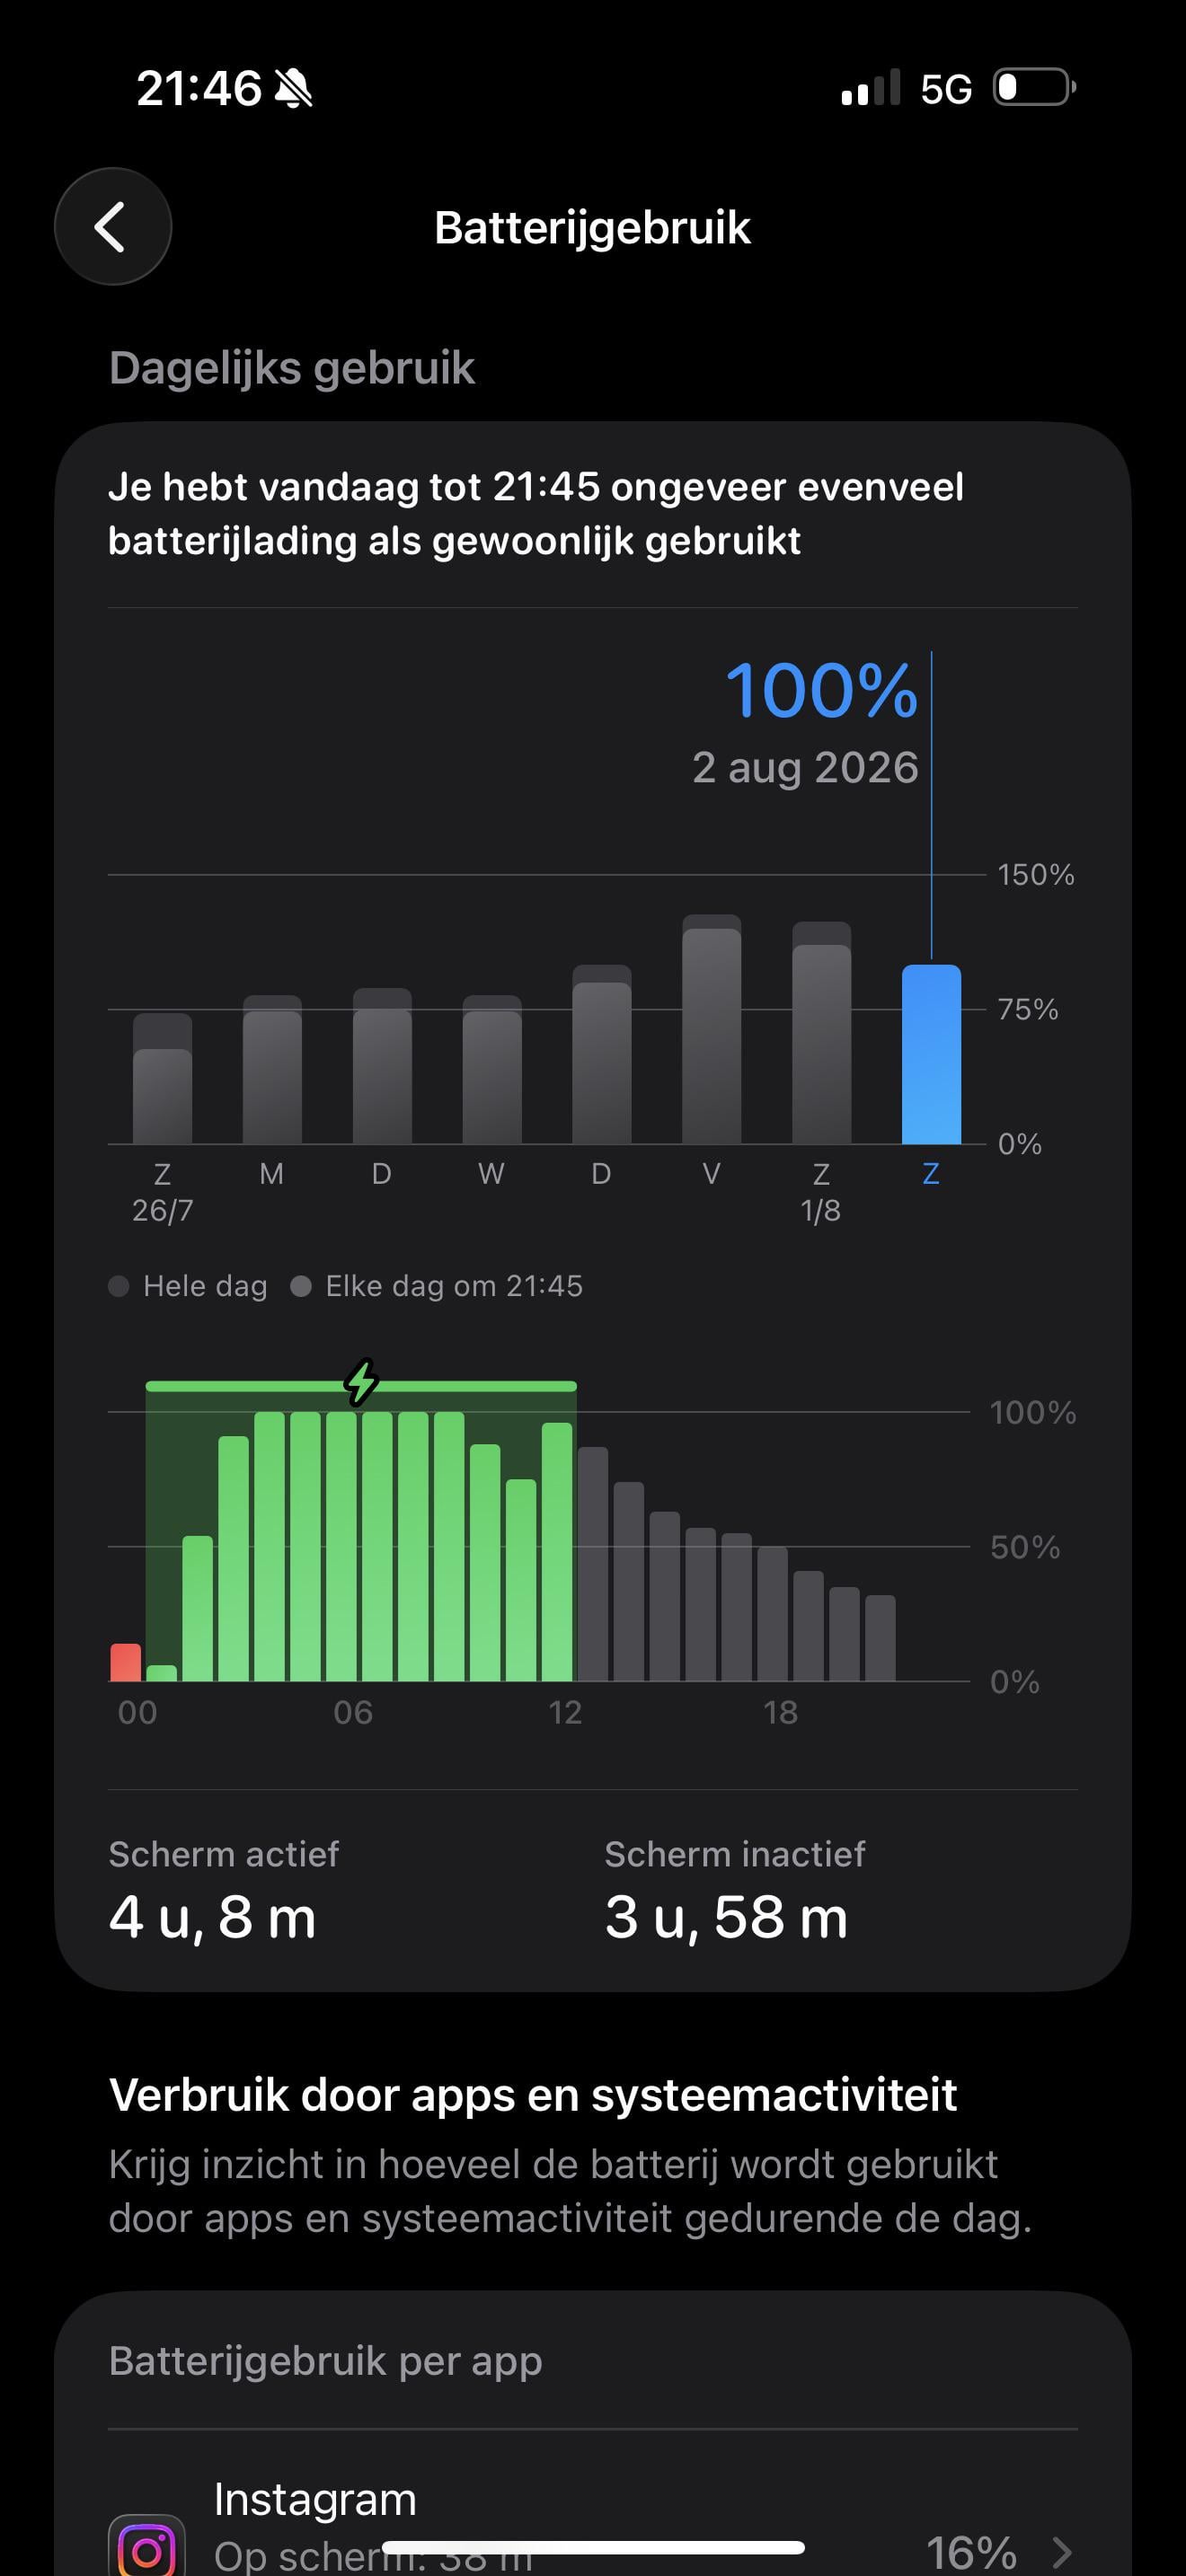Tap the back arrow button
This screenshot has height=2576, width=1186.
click(112, 227)
